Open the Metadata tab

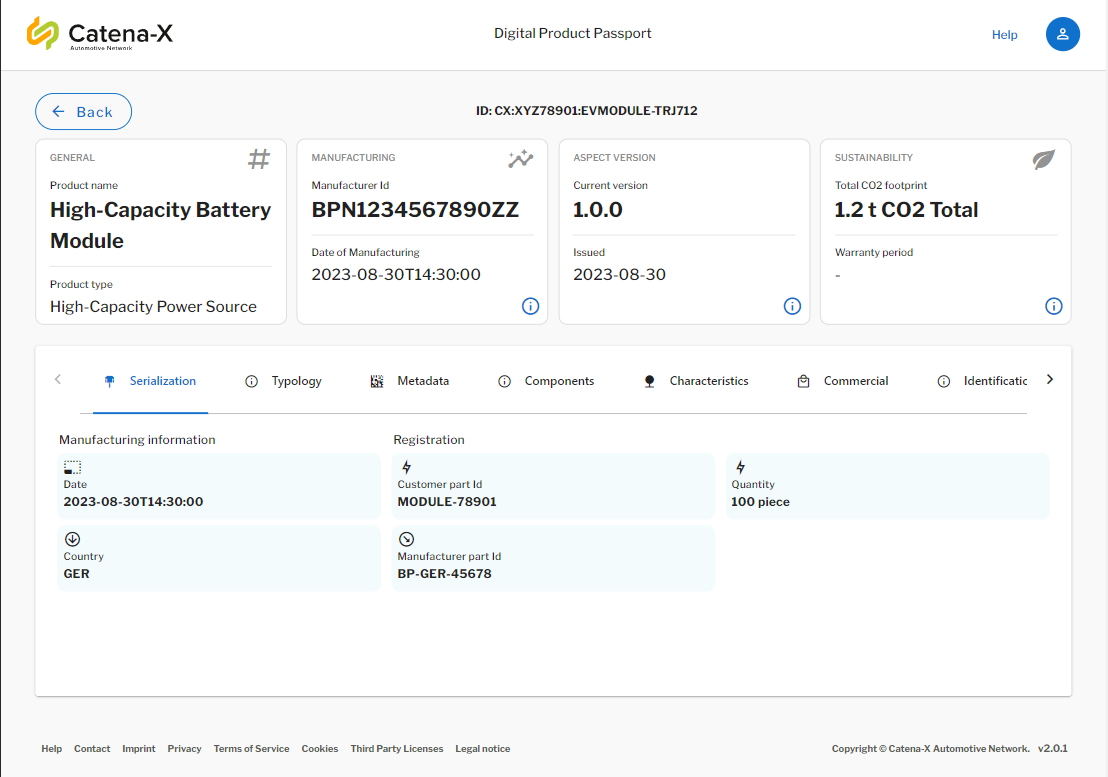click(x=410, y=381)
